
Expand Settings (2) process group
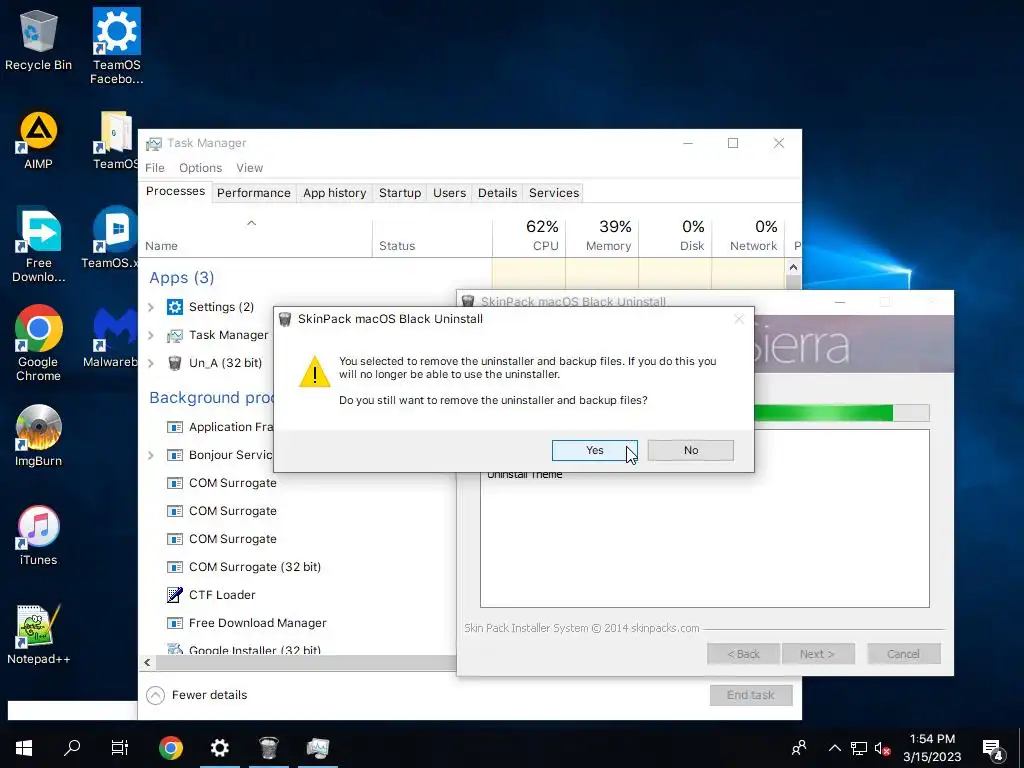click(x=151, y=307)
